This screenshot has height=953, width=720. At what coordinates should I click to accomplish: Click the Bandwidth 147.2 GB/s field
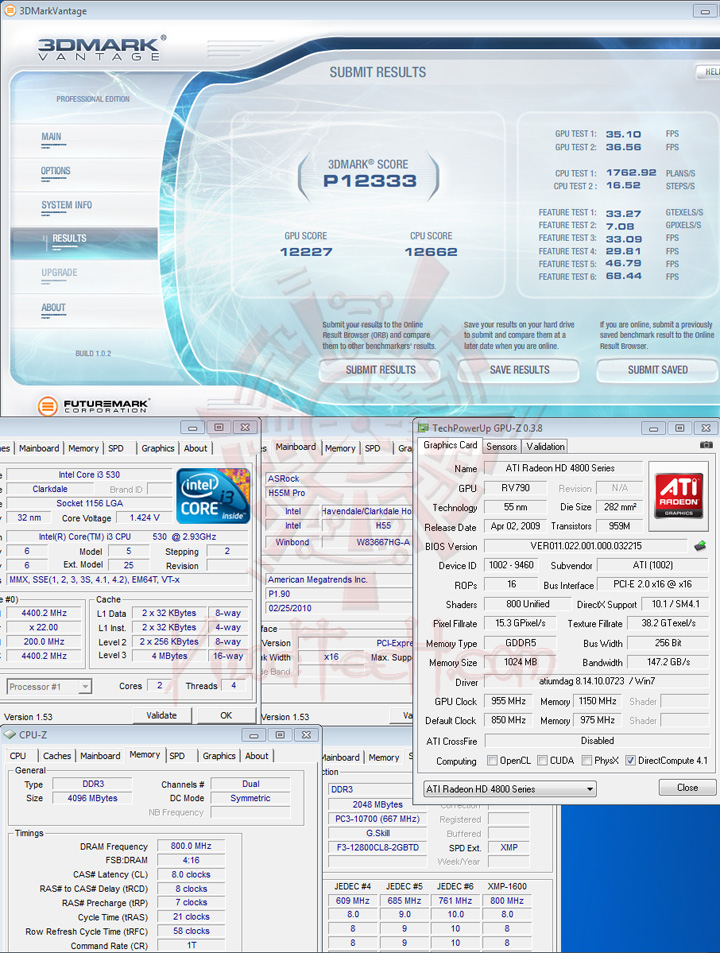[x=668, y=662]
